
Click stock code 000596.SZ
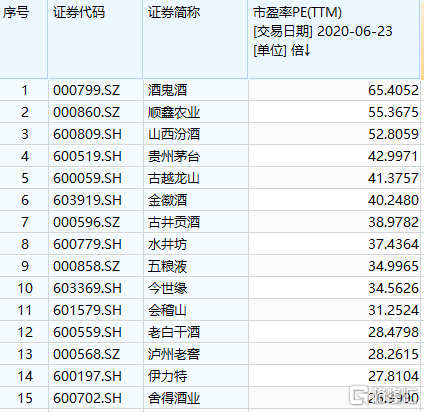[x=86, y=222]
